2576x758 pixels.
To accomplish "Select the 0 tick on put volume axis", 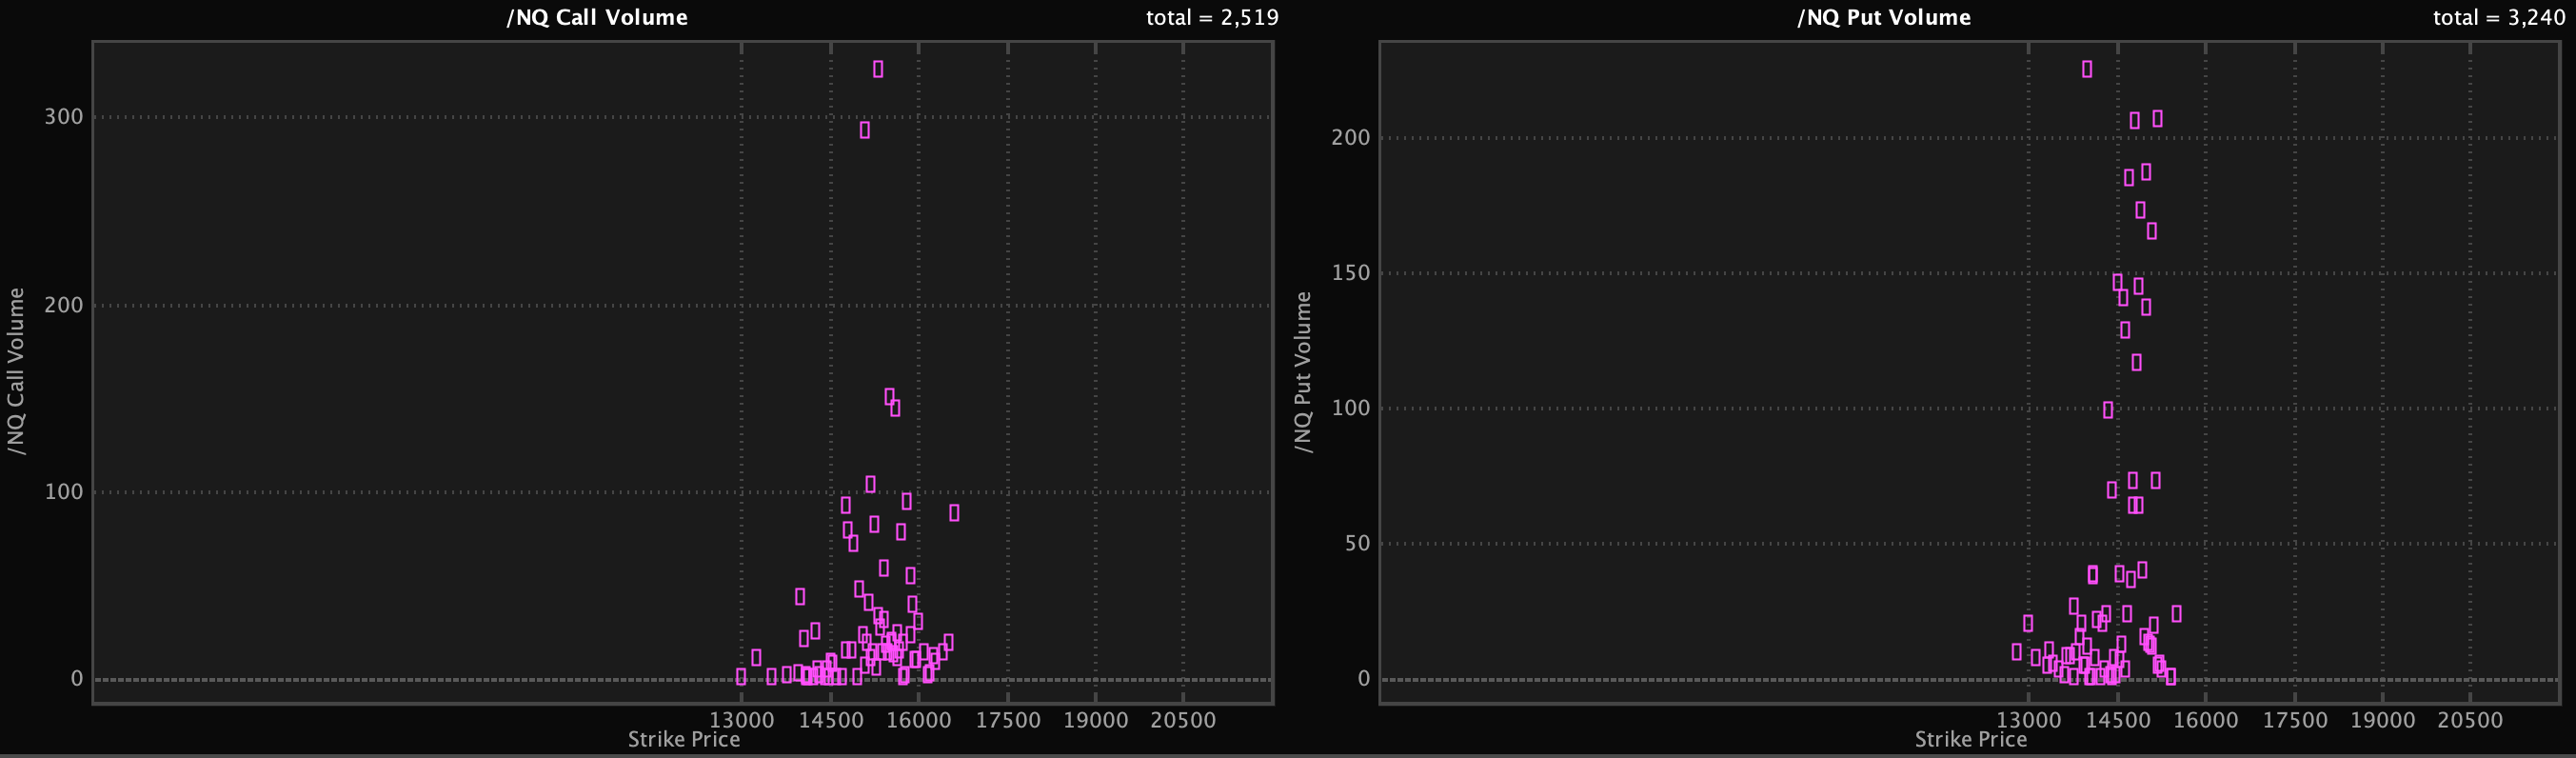I will pos(1364,679).
